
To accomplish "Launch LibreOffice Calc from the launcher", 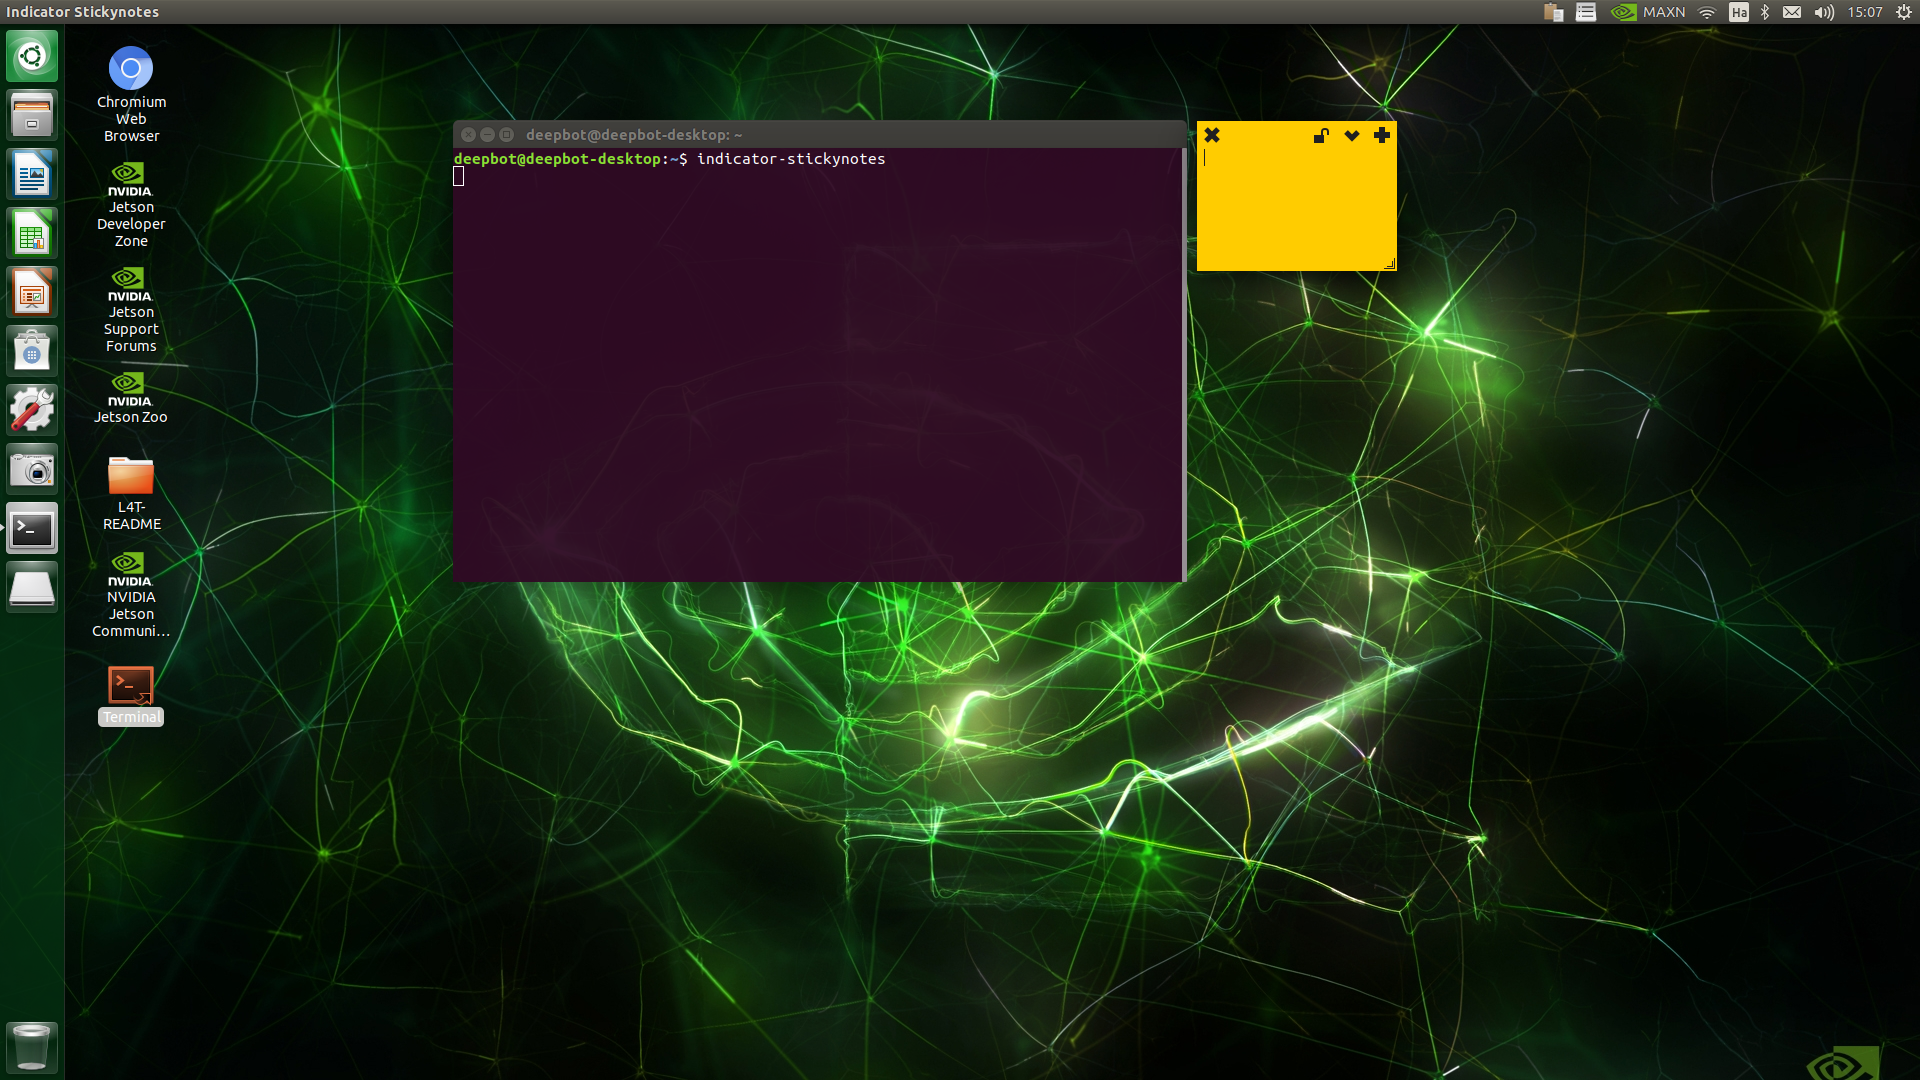I will pos(32,233).
